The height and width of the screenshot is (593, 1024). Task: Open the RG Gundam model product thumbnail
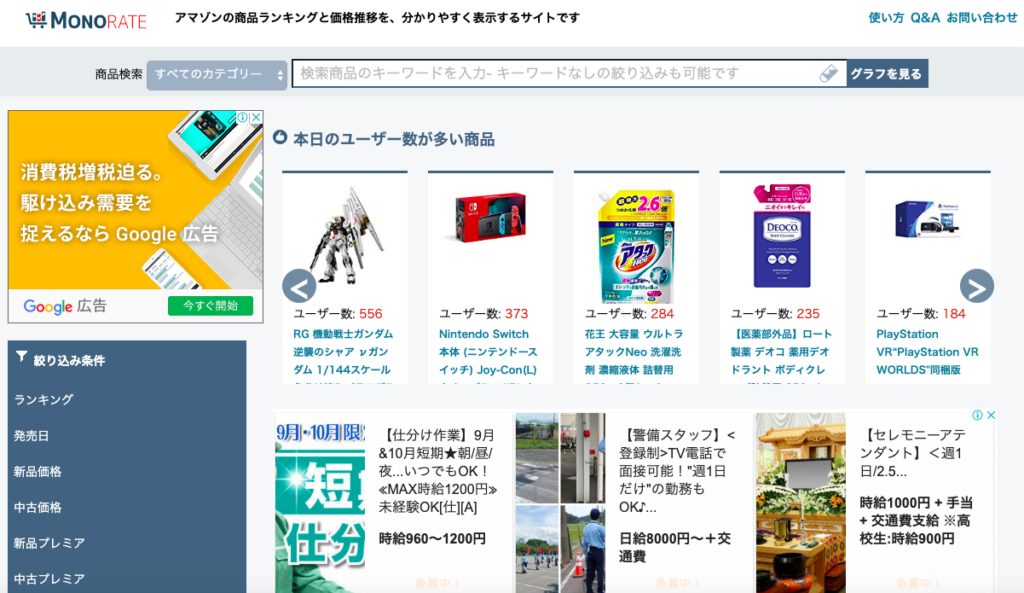point(345,236)
